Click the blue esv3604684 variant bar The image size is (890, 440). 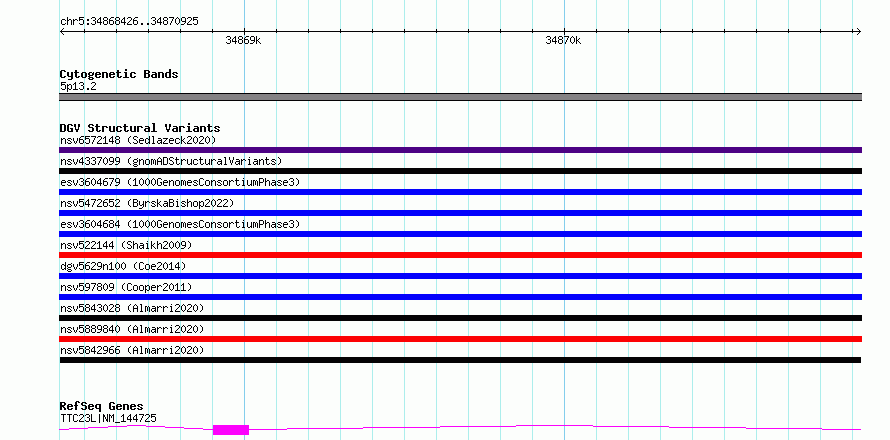[460, 234]
